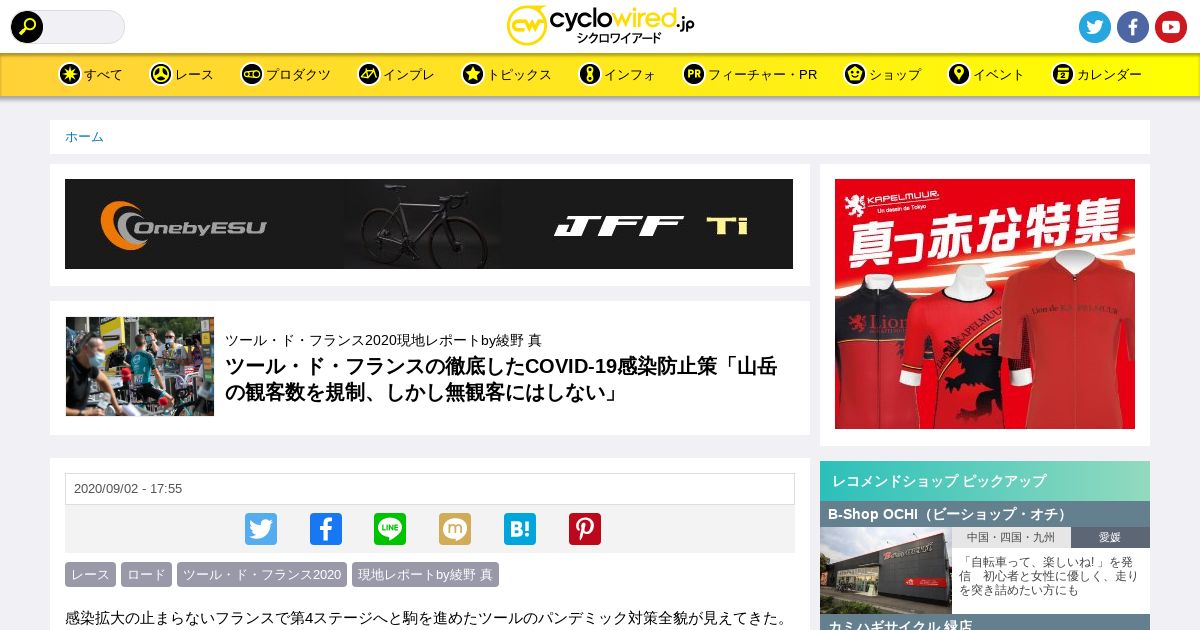Click the イベント location pin icon
Screen dimensions: 1200x630
[959, 74]
